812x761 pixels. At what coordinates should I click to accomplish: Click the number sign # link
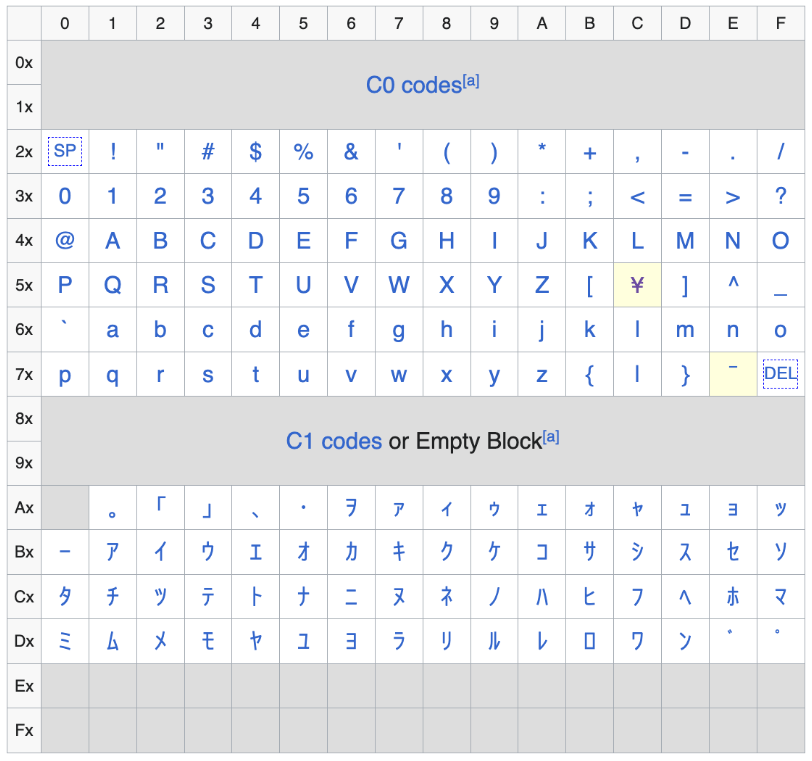click(208, 152)
